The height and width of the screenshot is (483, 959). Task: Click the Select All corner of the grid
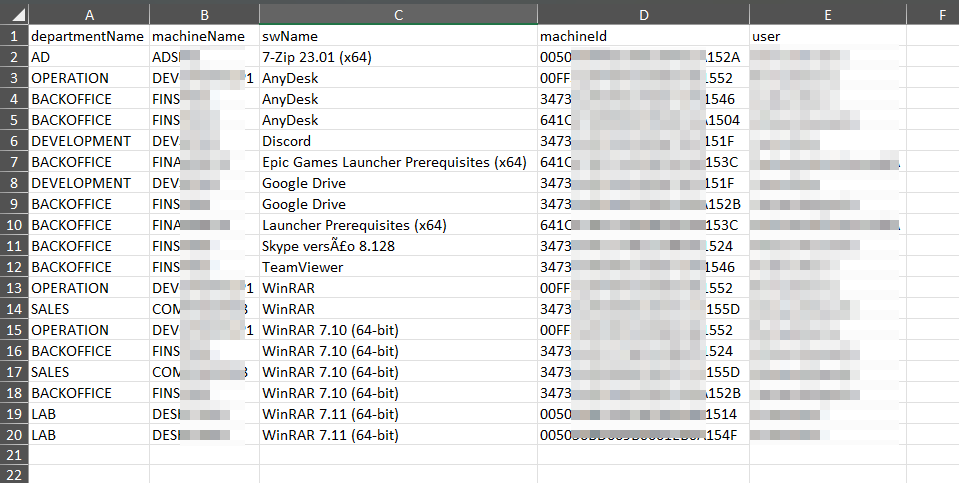coord(14,14)
